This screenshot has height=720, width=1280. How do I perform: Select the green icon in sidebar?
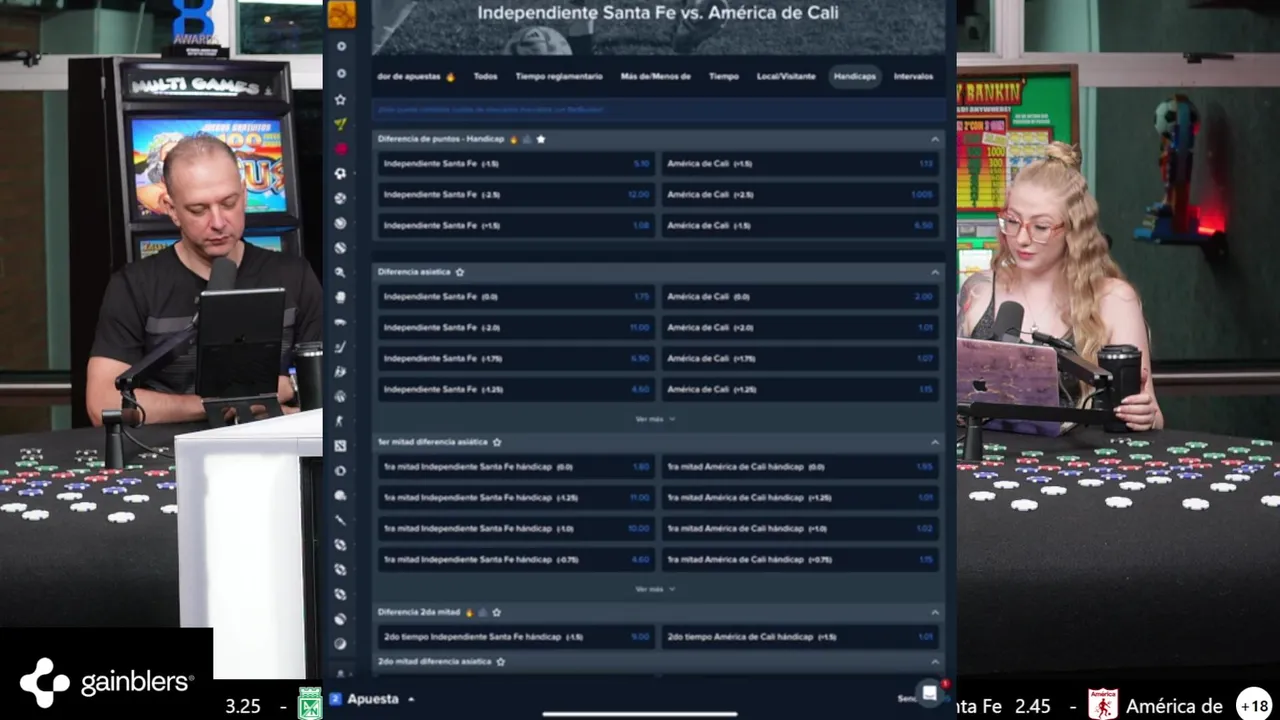coord(341,124)
